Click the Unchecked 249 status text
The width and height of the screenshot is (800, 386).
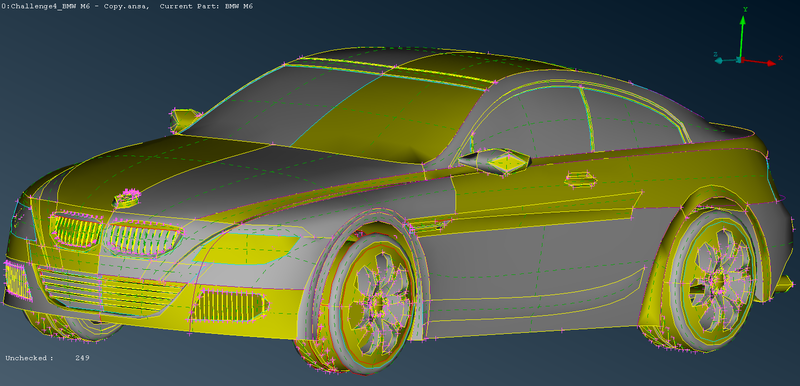[47, 358]
